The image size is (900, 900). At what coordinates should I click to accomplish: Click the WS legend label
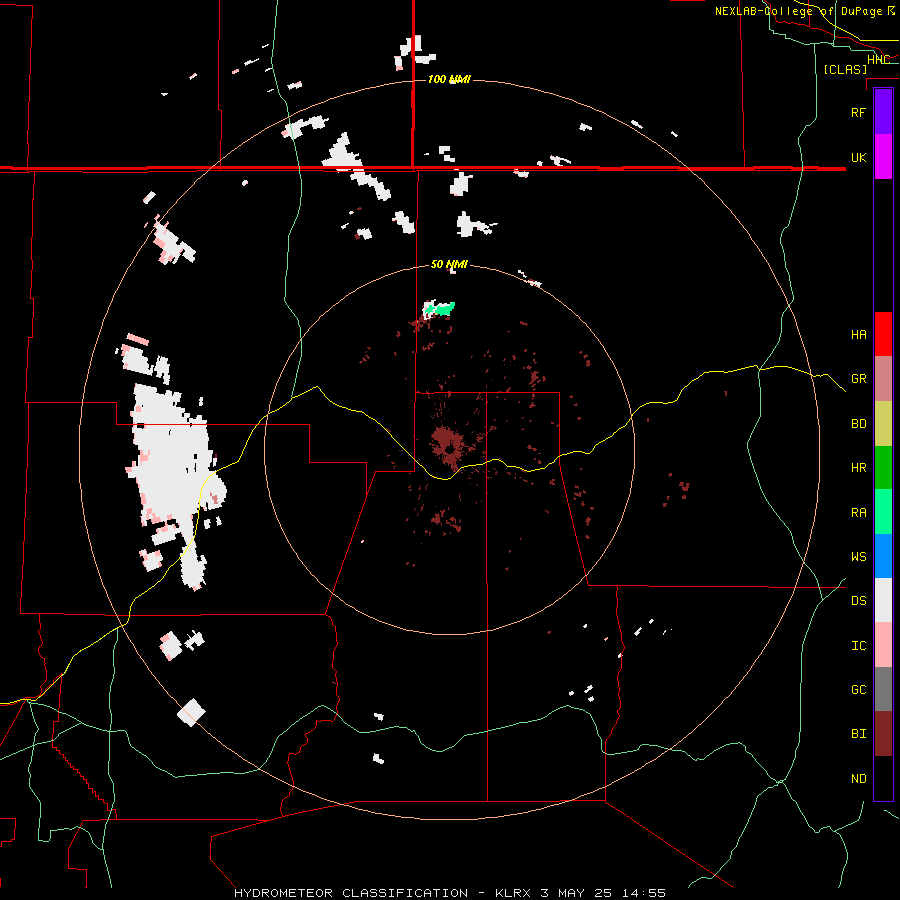858,557
